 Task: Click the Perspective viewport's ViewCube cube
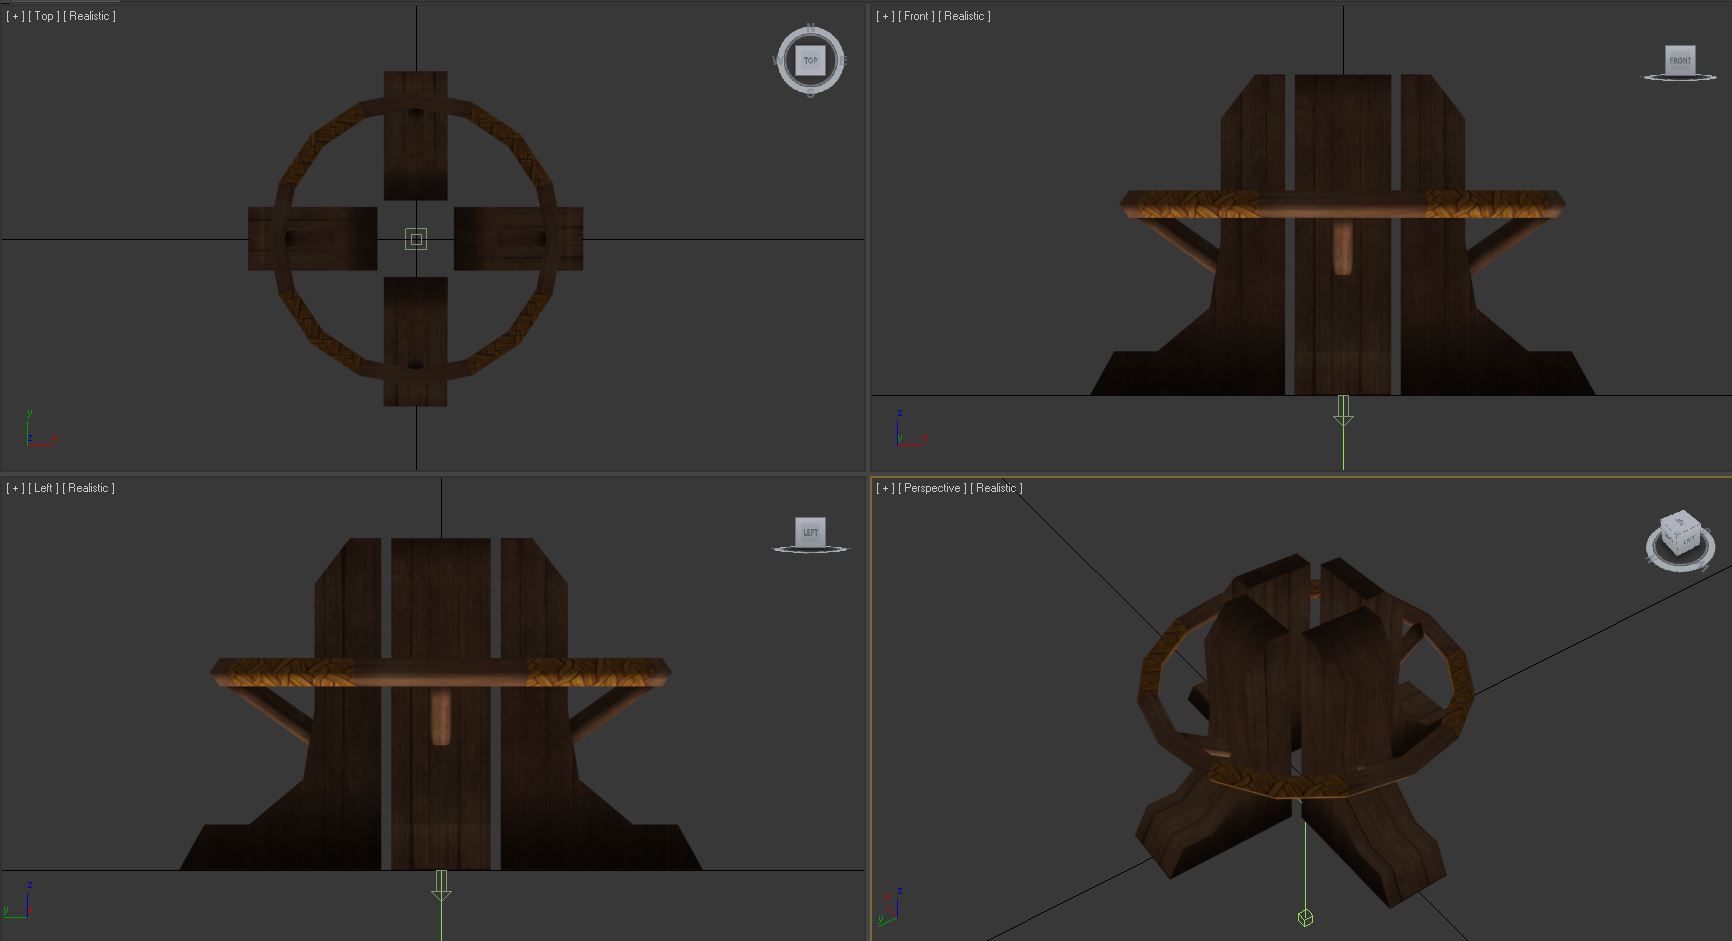pos(1680,535)
